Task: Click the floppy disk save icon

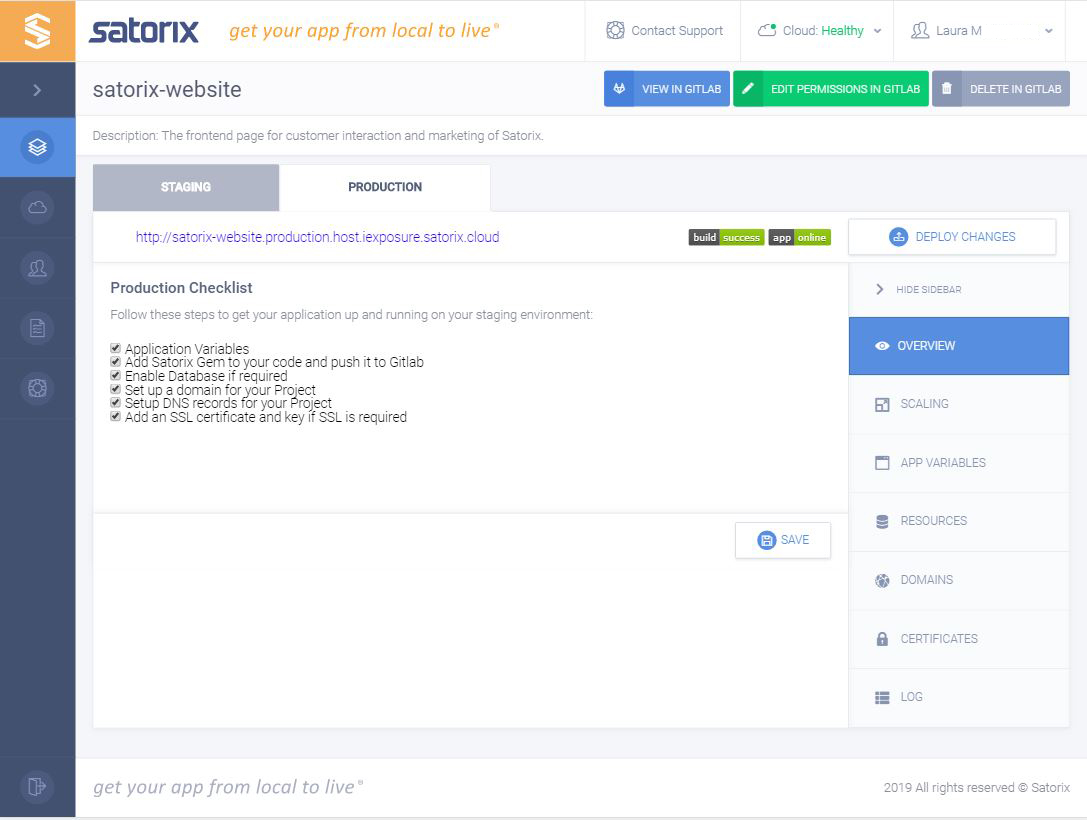Action: click(767, 540)
